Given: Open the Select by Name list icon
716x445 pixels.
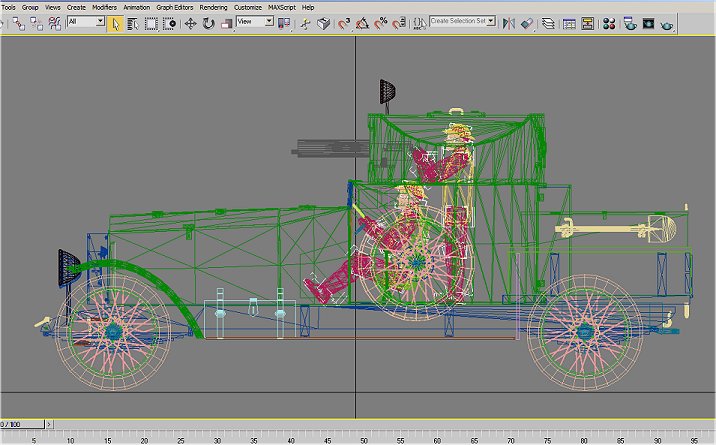Looking at the screenshot, I should [133, 23].
